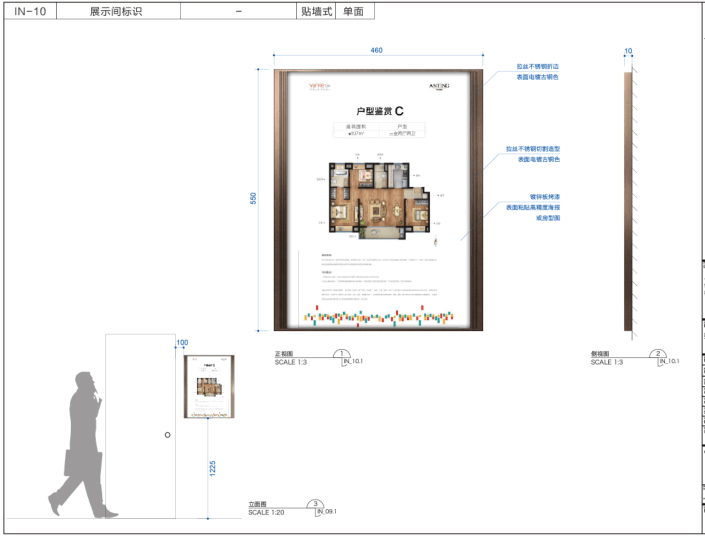
Task: Click the "IN_10.1" reference beside marker 1
Action: click(x=353, y=361)
